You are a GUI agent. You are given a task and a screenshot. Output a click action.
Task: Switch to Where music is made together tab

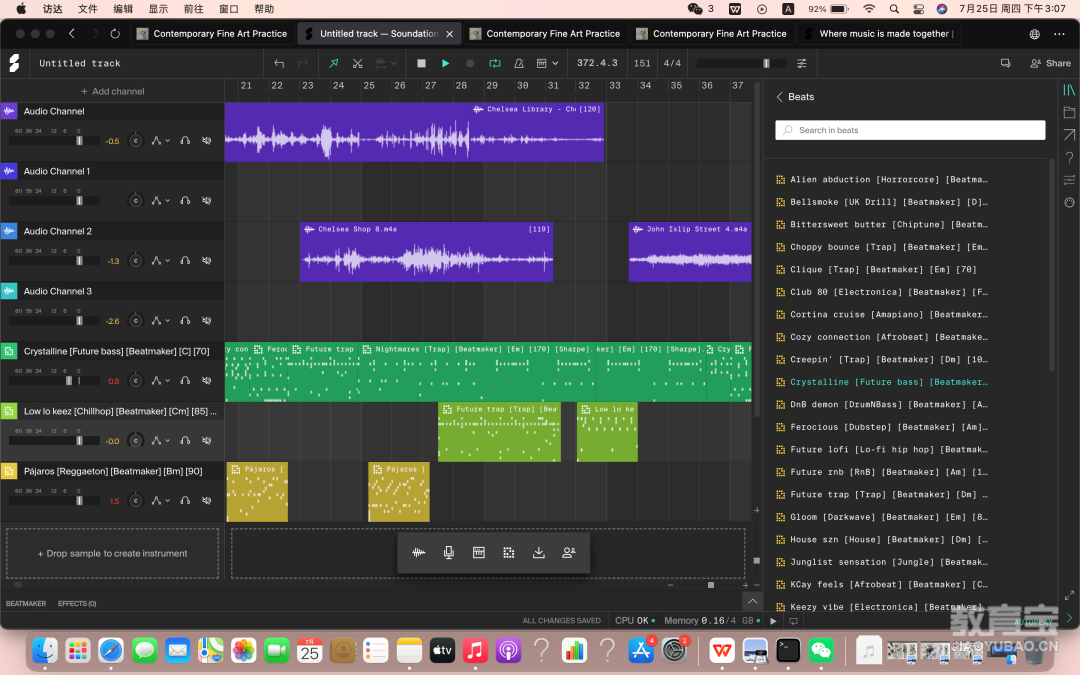(x=880, y=34)
